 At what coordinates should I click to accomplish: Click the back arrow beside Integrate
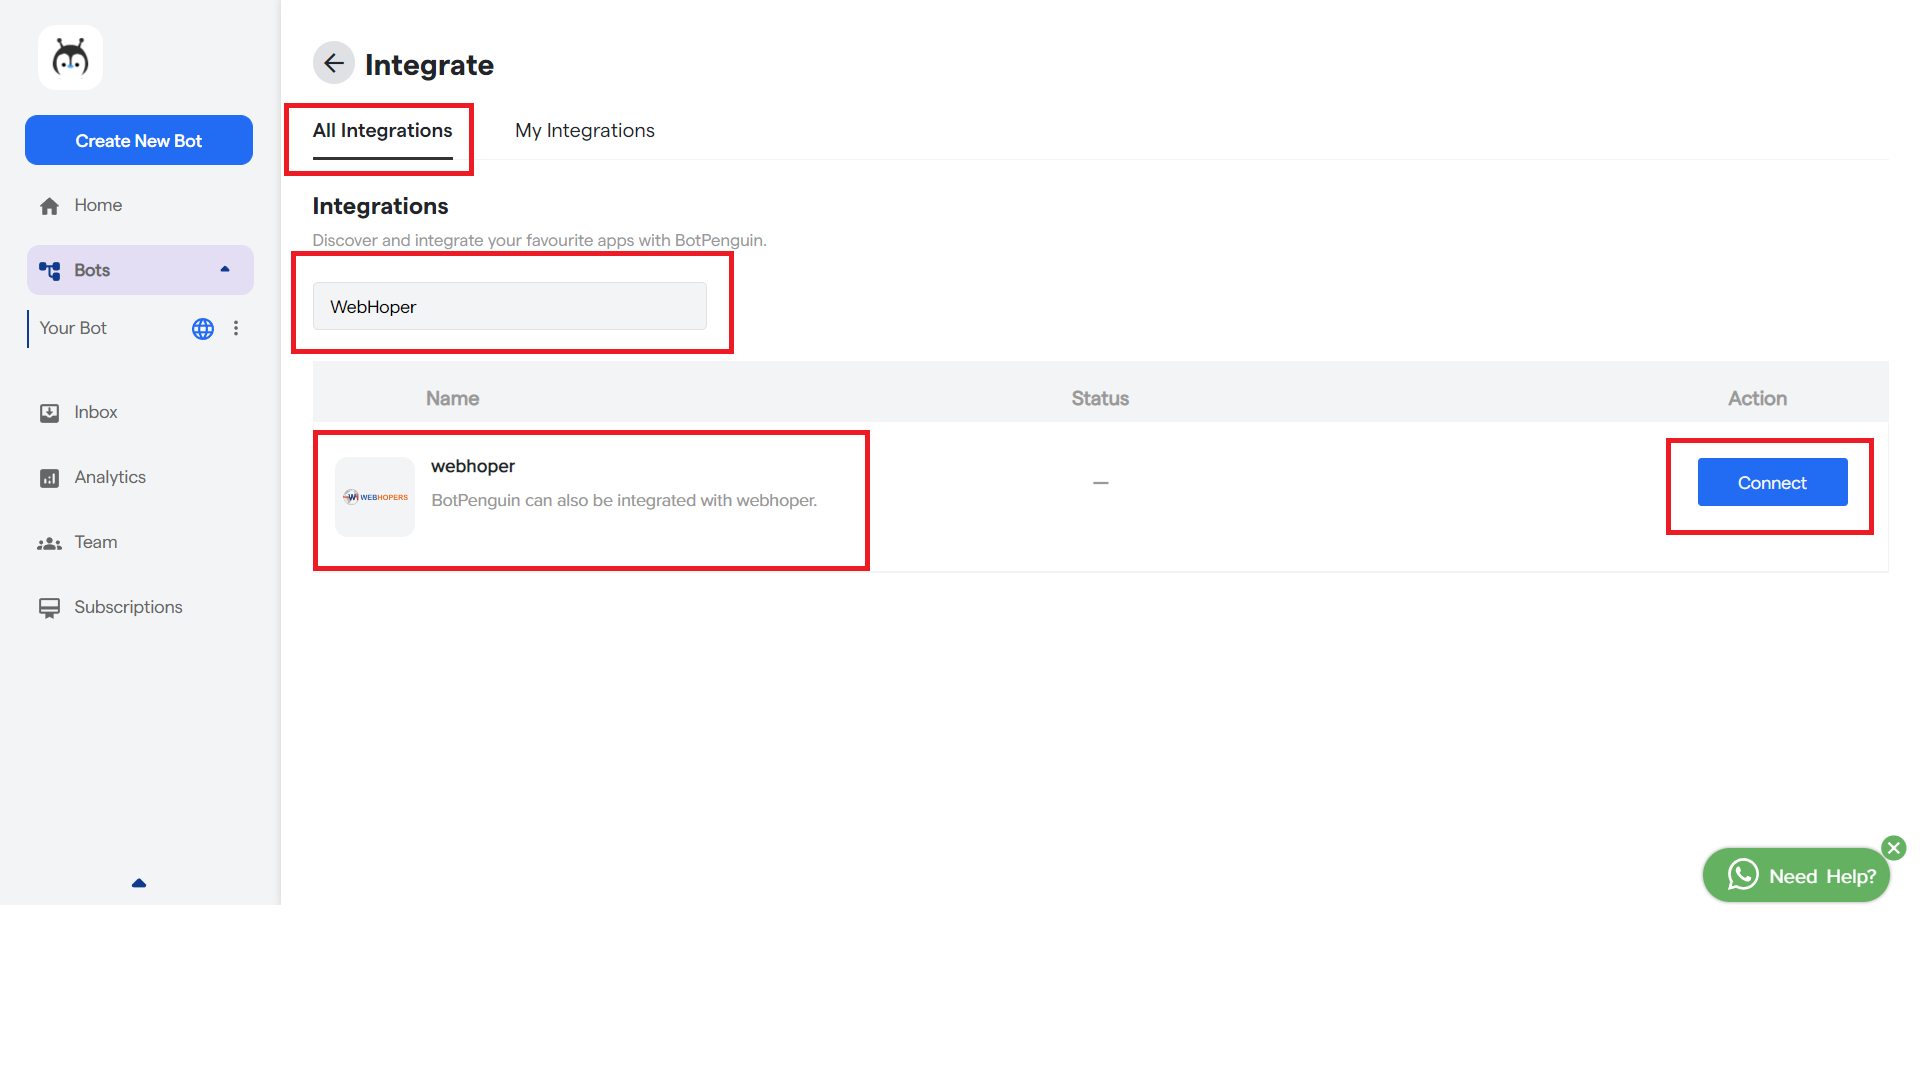[333, 63]
